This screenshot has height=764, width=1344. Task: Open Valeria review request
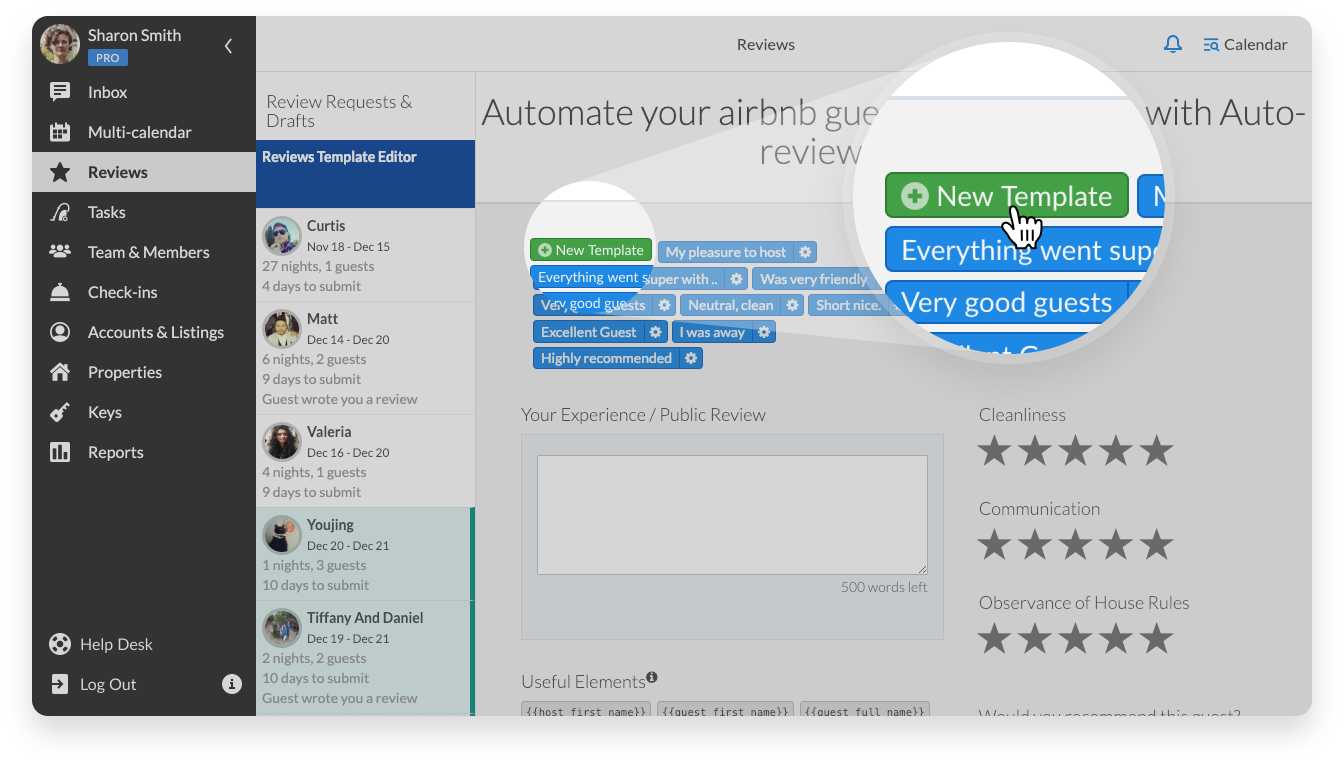pyautogui.click(x=365, y=461)
